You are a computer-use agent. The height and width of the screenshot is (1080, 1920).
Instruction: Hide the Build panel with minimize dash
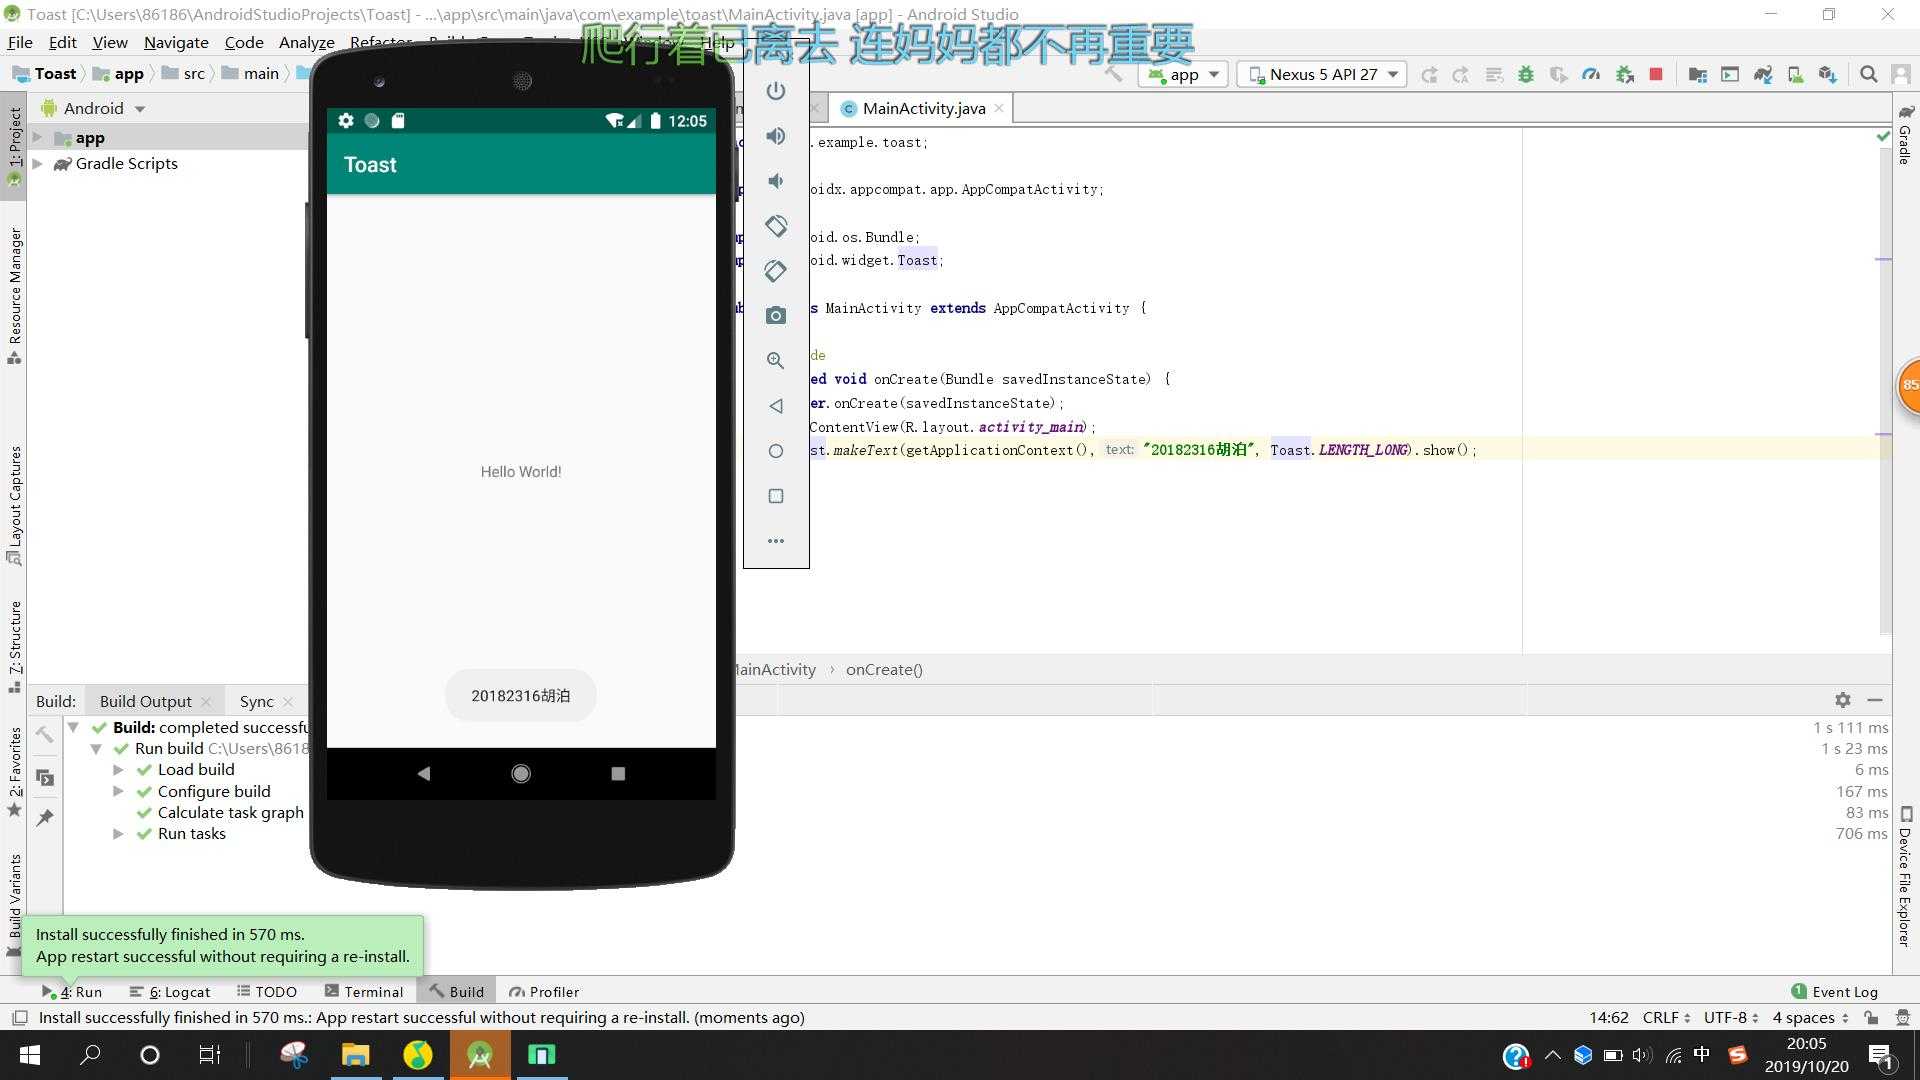pos(1875,700)
